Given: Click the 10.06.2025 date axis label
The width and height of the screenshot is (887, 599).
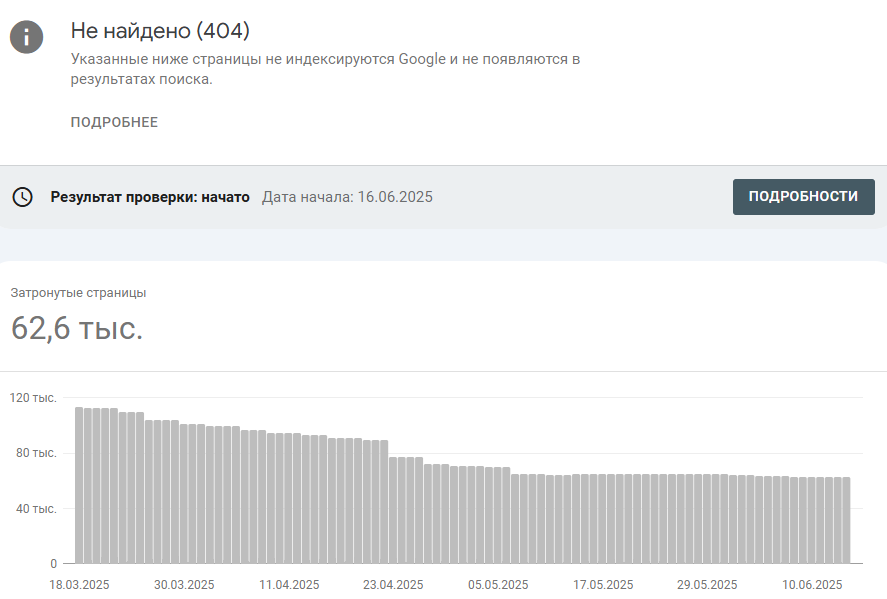Looking at the screenshot, I should 812,585.
